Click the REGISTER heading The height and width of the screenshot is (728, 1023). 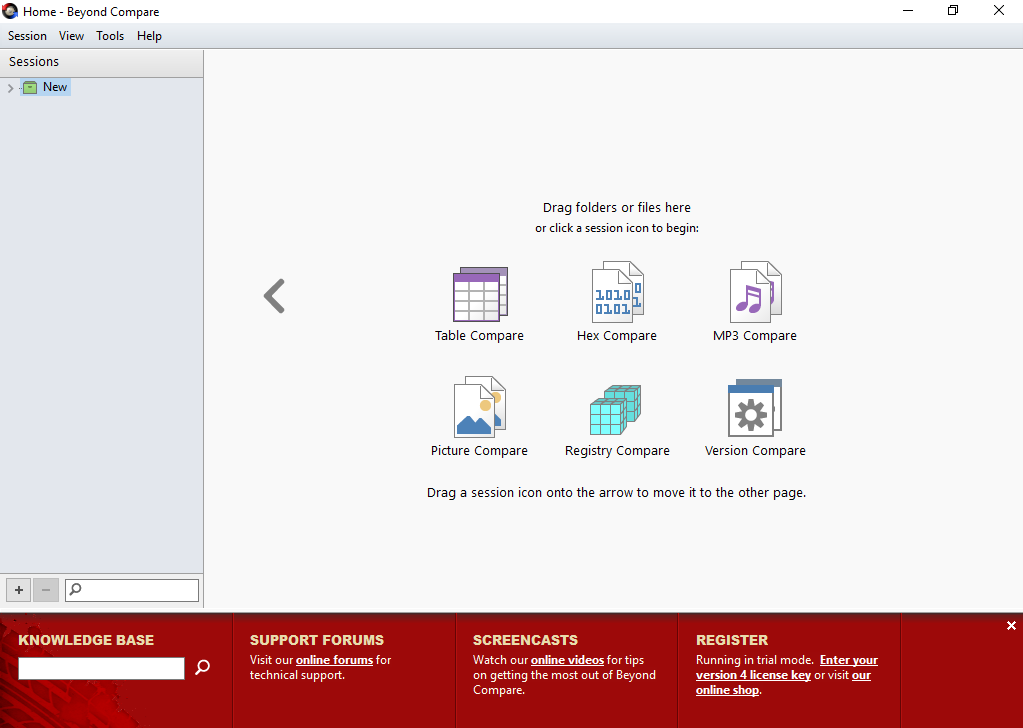tap(732, 640)
